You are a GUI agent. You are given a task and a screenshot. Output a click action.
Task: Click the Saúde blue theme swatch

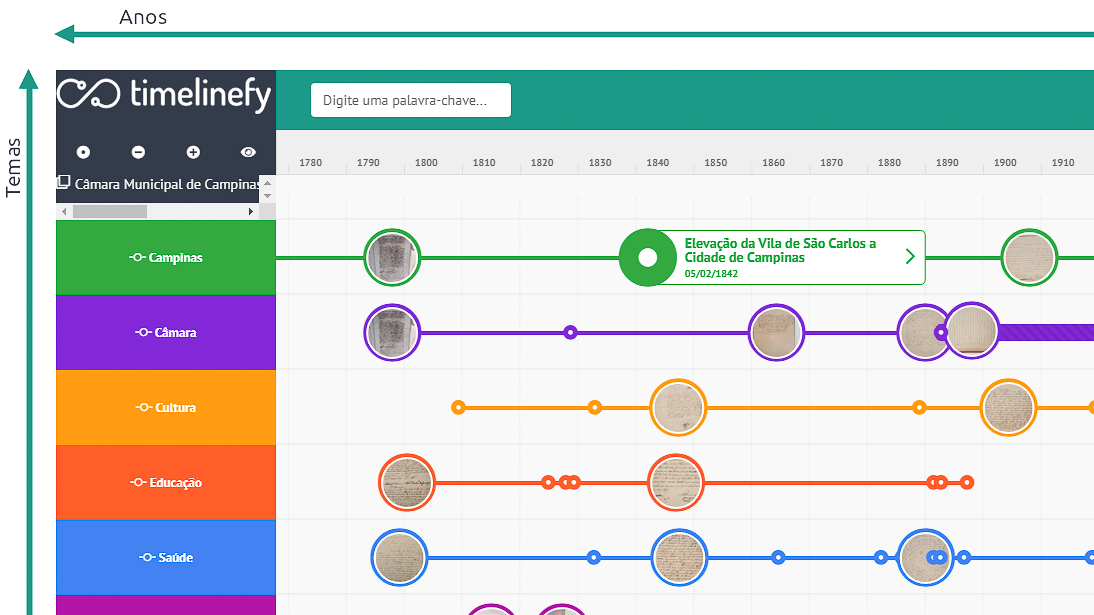point(166,557)
